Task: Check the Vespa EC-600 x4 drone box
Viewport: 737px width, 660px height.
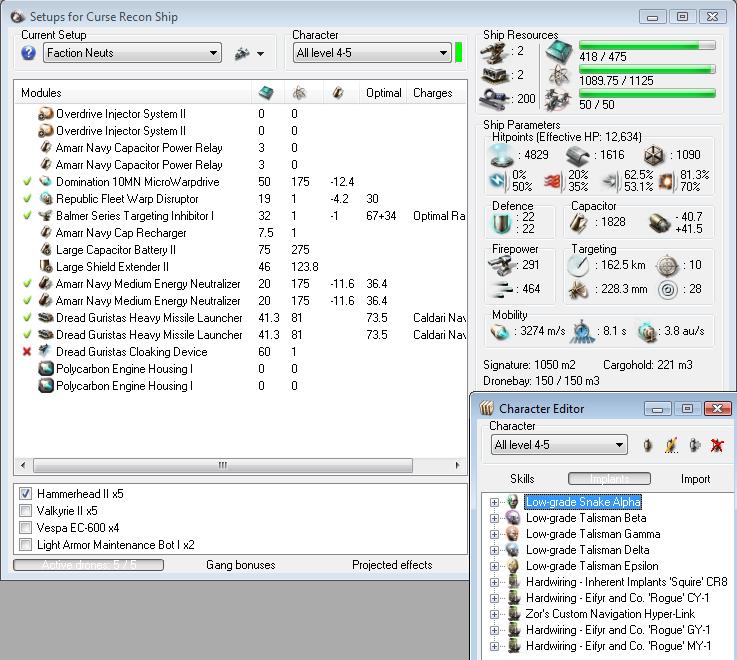Action: coord(26,528)
